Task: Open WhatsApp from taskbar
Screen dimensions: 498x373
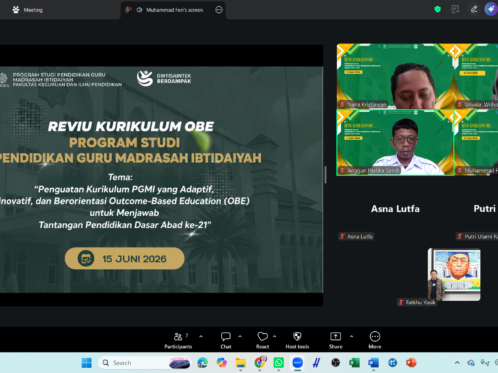Action: point(278,363)
